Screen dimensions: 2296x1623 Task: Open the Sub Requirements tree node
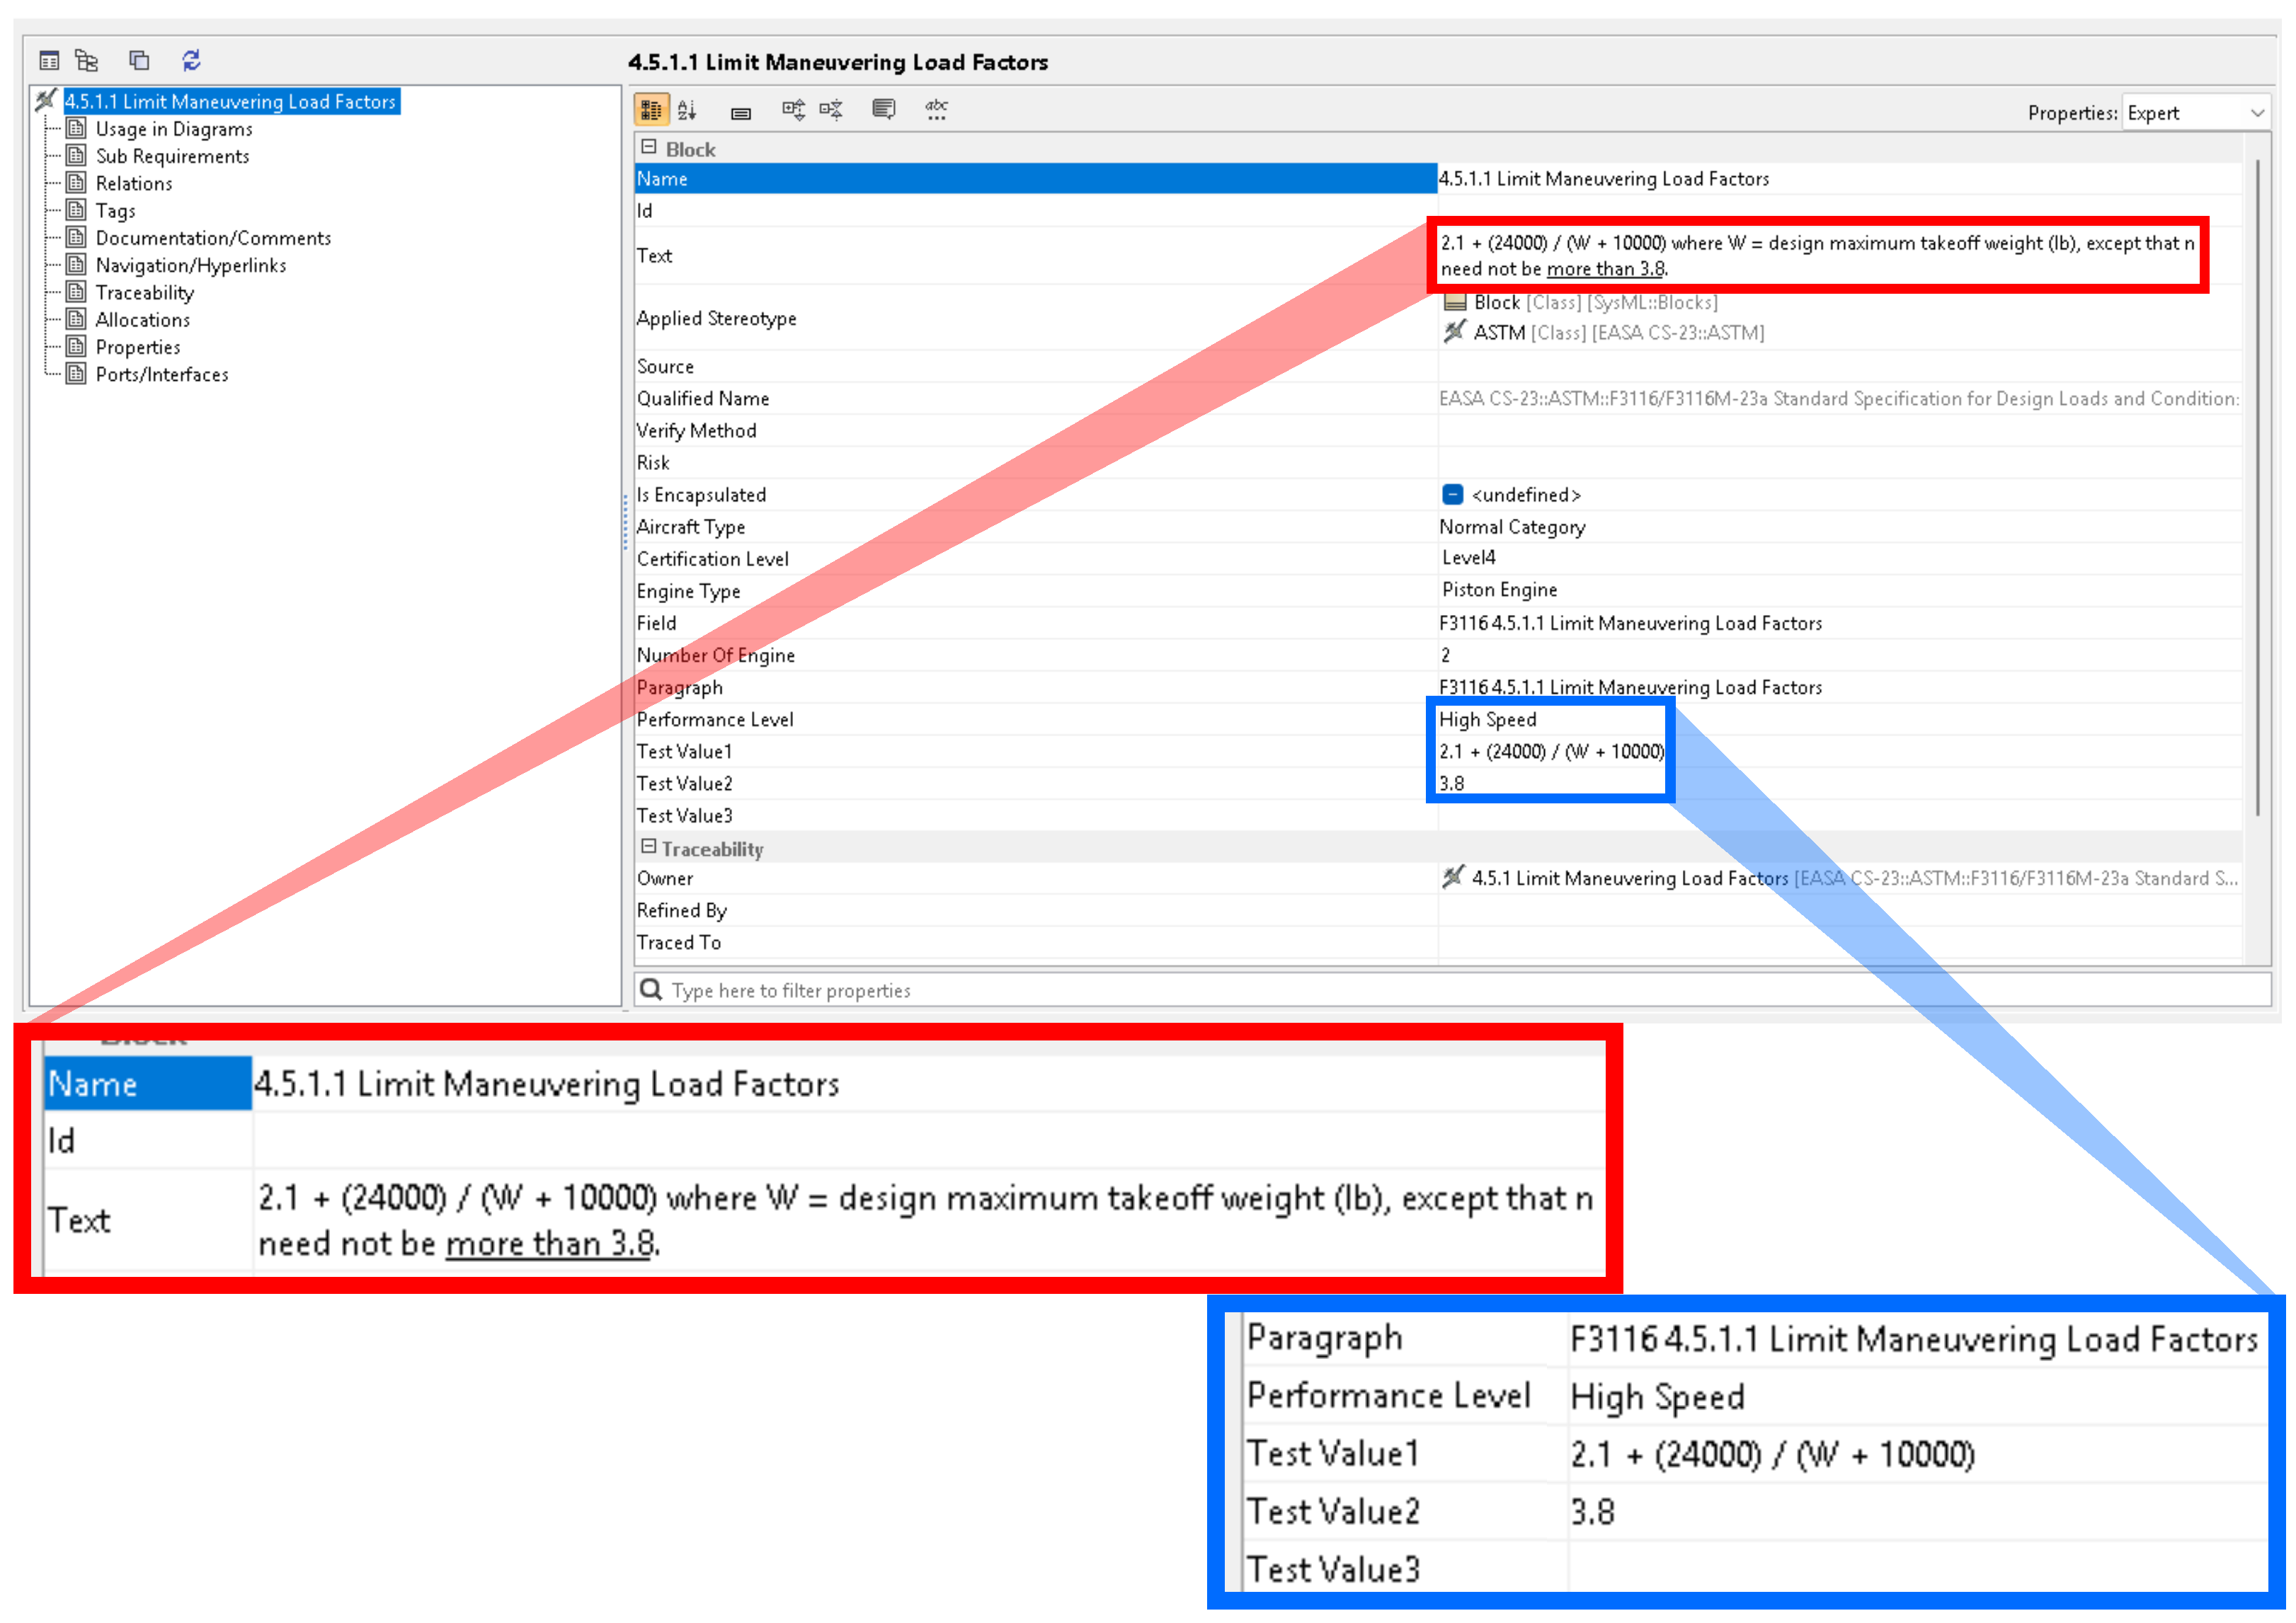click(172, 156)
